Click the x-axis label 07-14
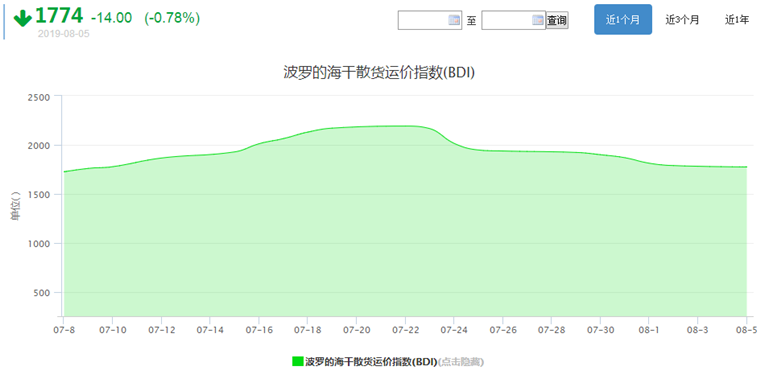The height and width of the screenshot is (370, 760). [x=209, y=330]
